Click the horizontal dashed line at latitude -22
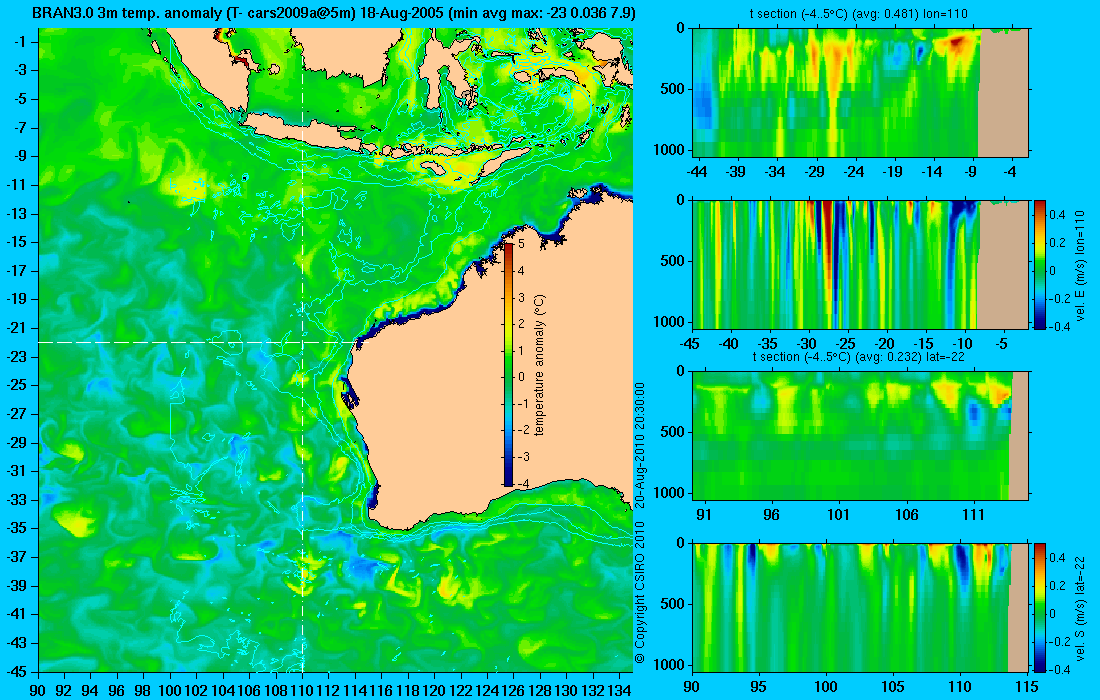This screenshot has width=1100, height=700. pos(197,342)
